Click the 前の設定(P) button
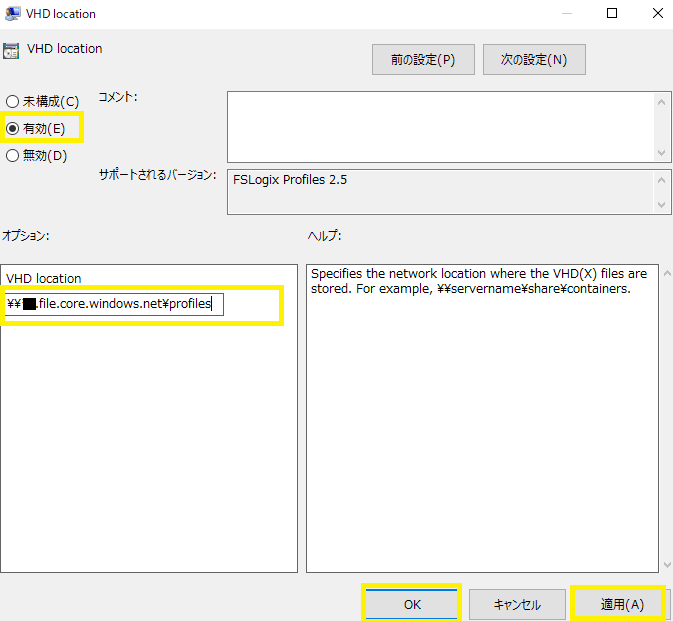 pyautogui.click(x=423, y=59)
